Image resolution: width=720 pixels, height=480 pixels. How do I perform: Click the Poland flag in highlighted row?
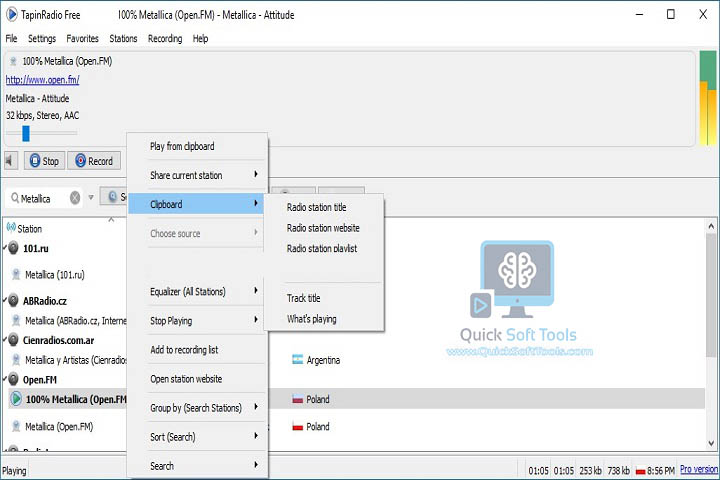pyautogui.click(x=298, y=399)
